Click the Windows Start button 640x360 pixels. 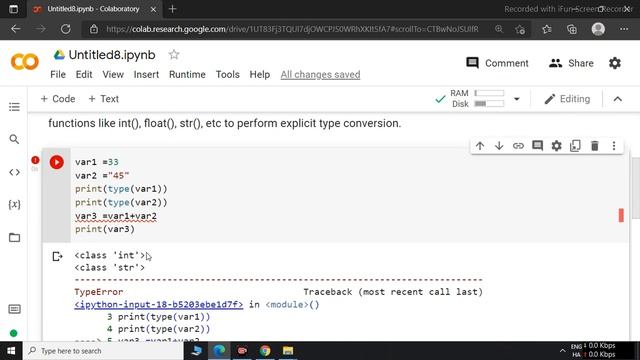(11, 351)
